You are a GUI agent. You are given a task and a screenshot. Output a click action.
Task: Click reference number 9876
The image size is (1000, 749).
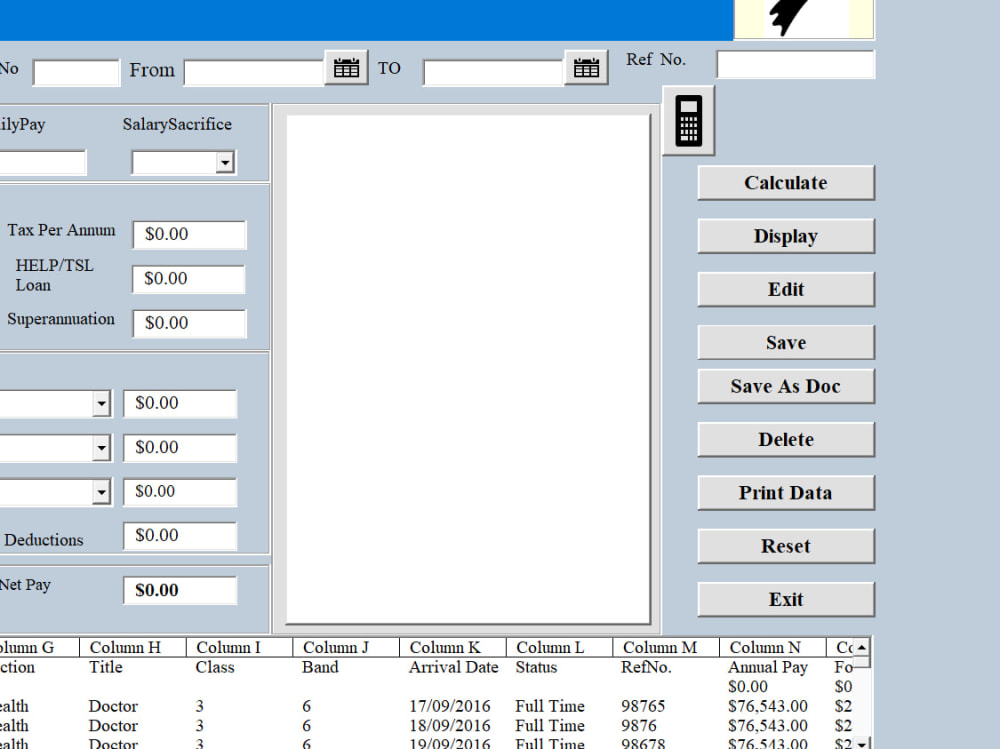pos(638,726)
